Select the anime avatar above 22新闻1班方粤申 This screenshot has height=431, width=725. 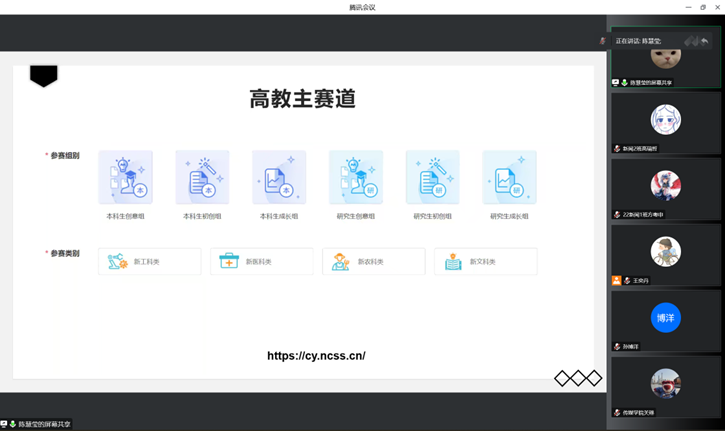click(665, 185)
